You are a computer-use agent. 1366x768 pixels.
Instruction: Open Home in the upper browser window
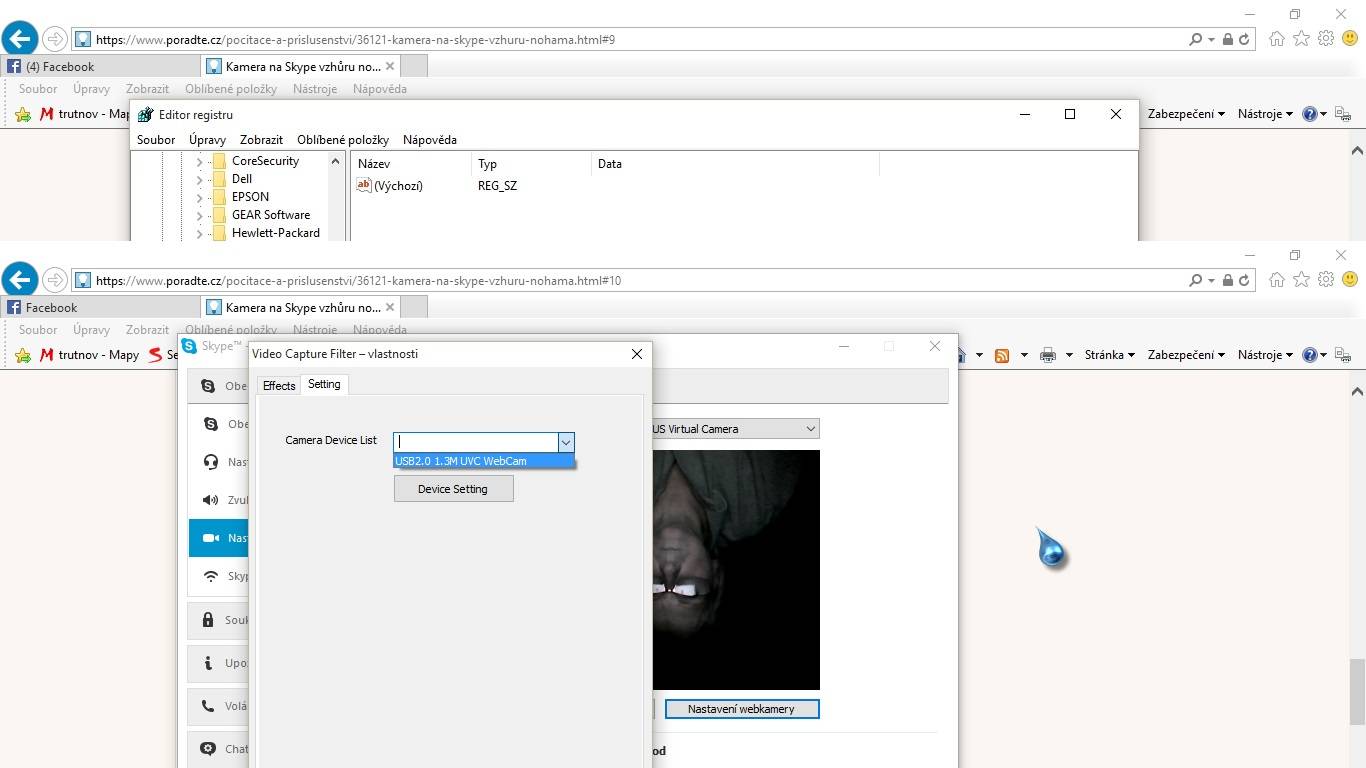click(1277, 39)
